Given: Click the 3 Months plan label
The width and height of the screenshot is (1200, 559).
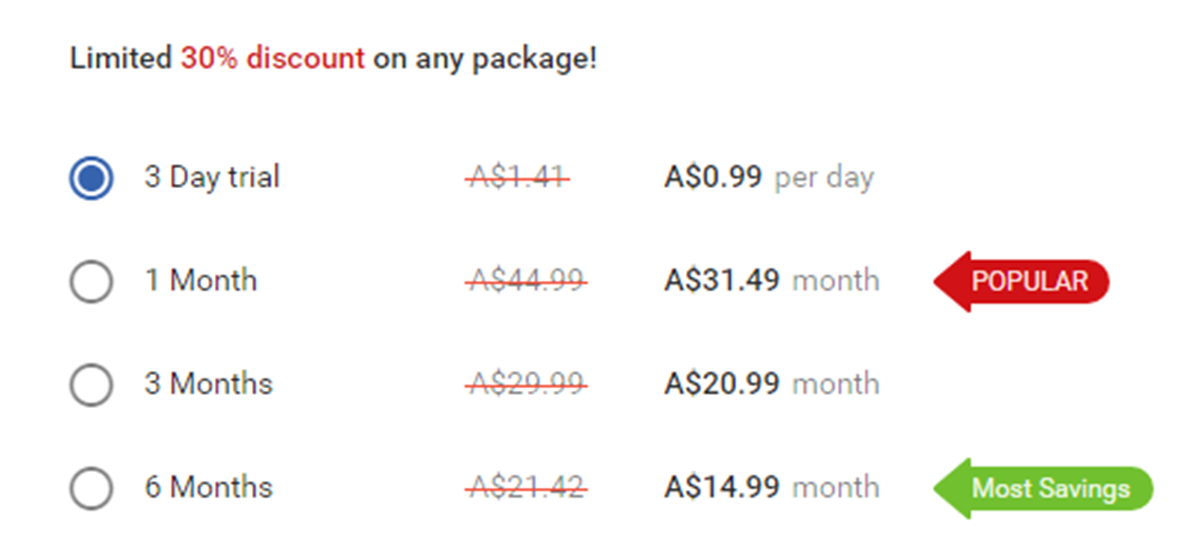Looking at the screenshot, I should tap(208, 384).
